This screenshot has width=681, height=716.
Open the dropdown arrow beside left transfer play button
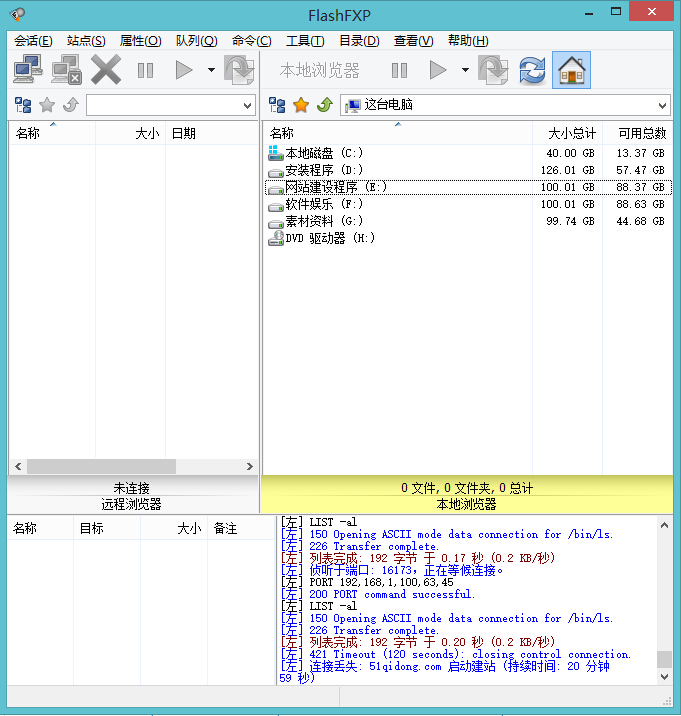(x=211, y=70)
